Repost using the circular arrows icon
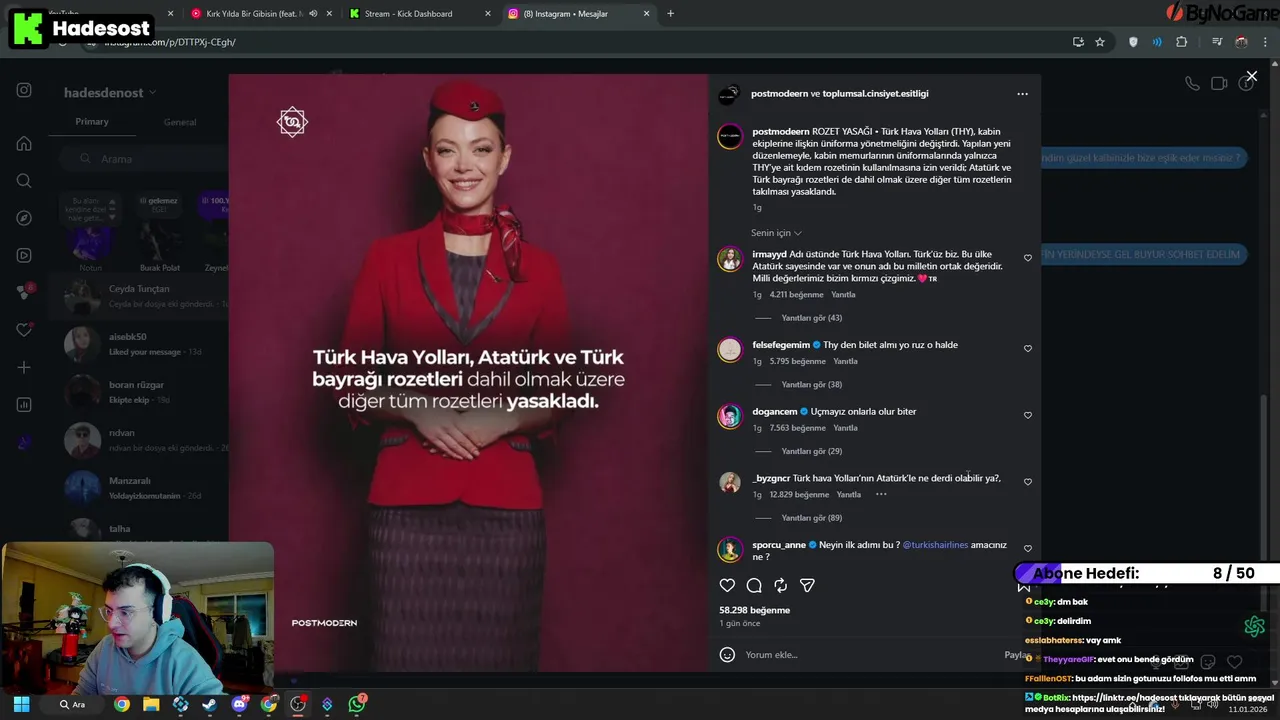This screenshot has height=720, width=1280. [x=781, y=585]
